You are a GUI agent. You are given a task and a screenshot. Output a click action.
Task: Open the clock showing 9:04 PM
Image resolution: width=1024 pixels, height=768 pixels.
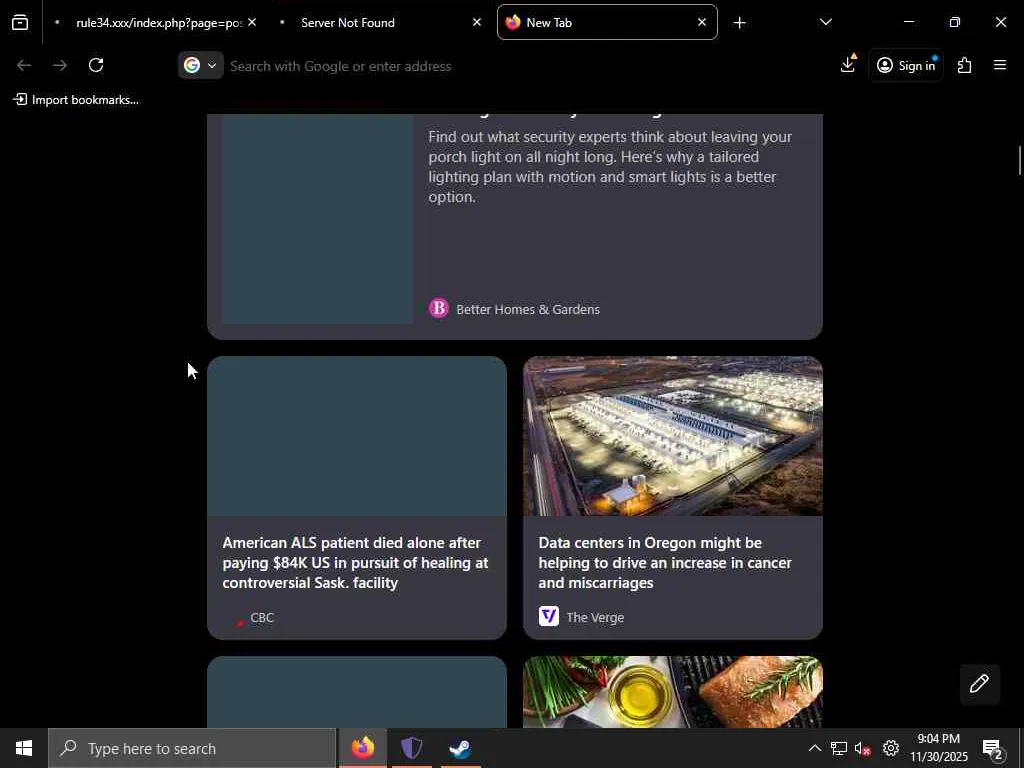coord(938,748)
